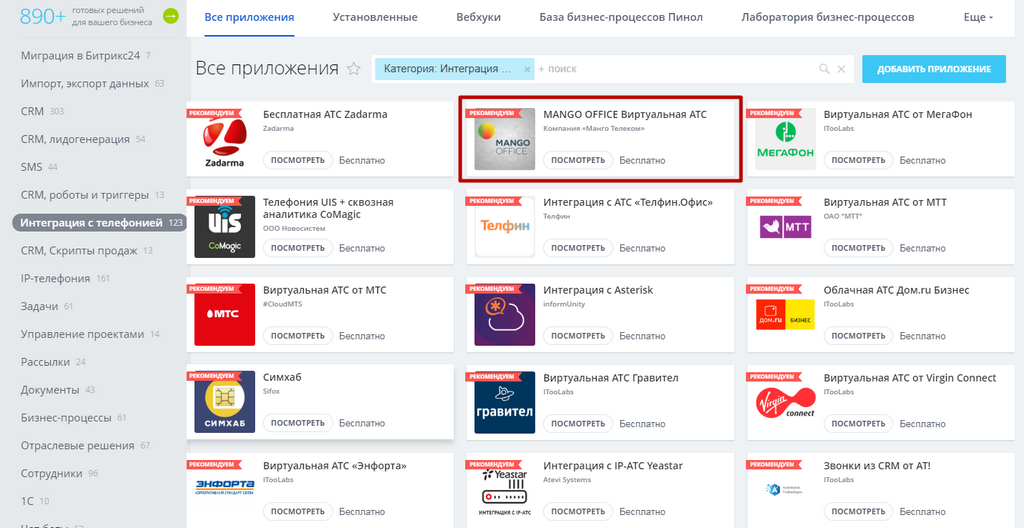
Task: Open Симхаб logo thumbnail
Action: pyautogui.click(x=224, y=402)
